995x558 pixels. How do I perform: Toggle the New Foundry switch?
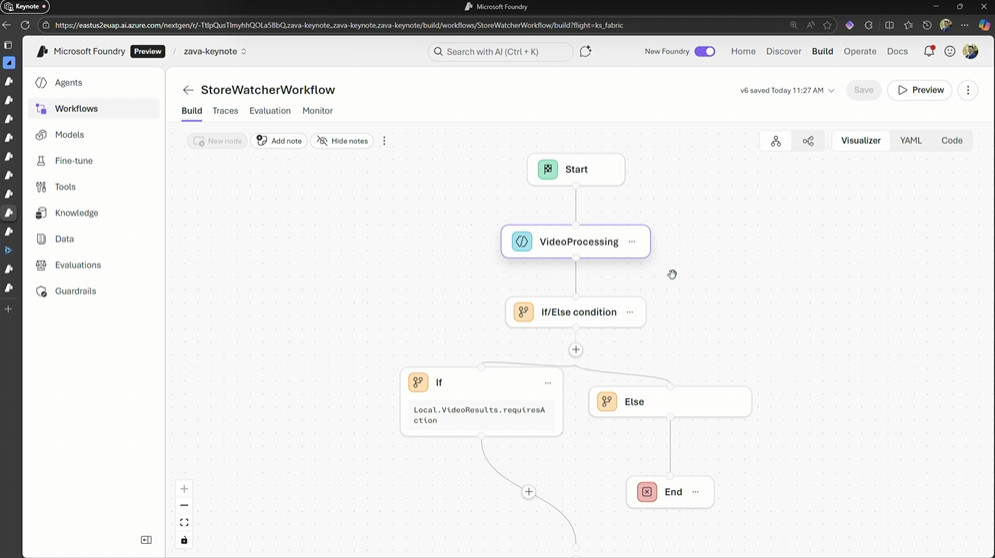[705, 51]
